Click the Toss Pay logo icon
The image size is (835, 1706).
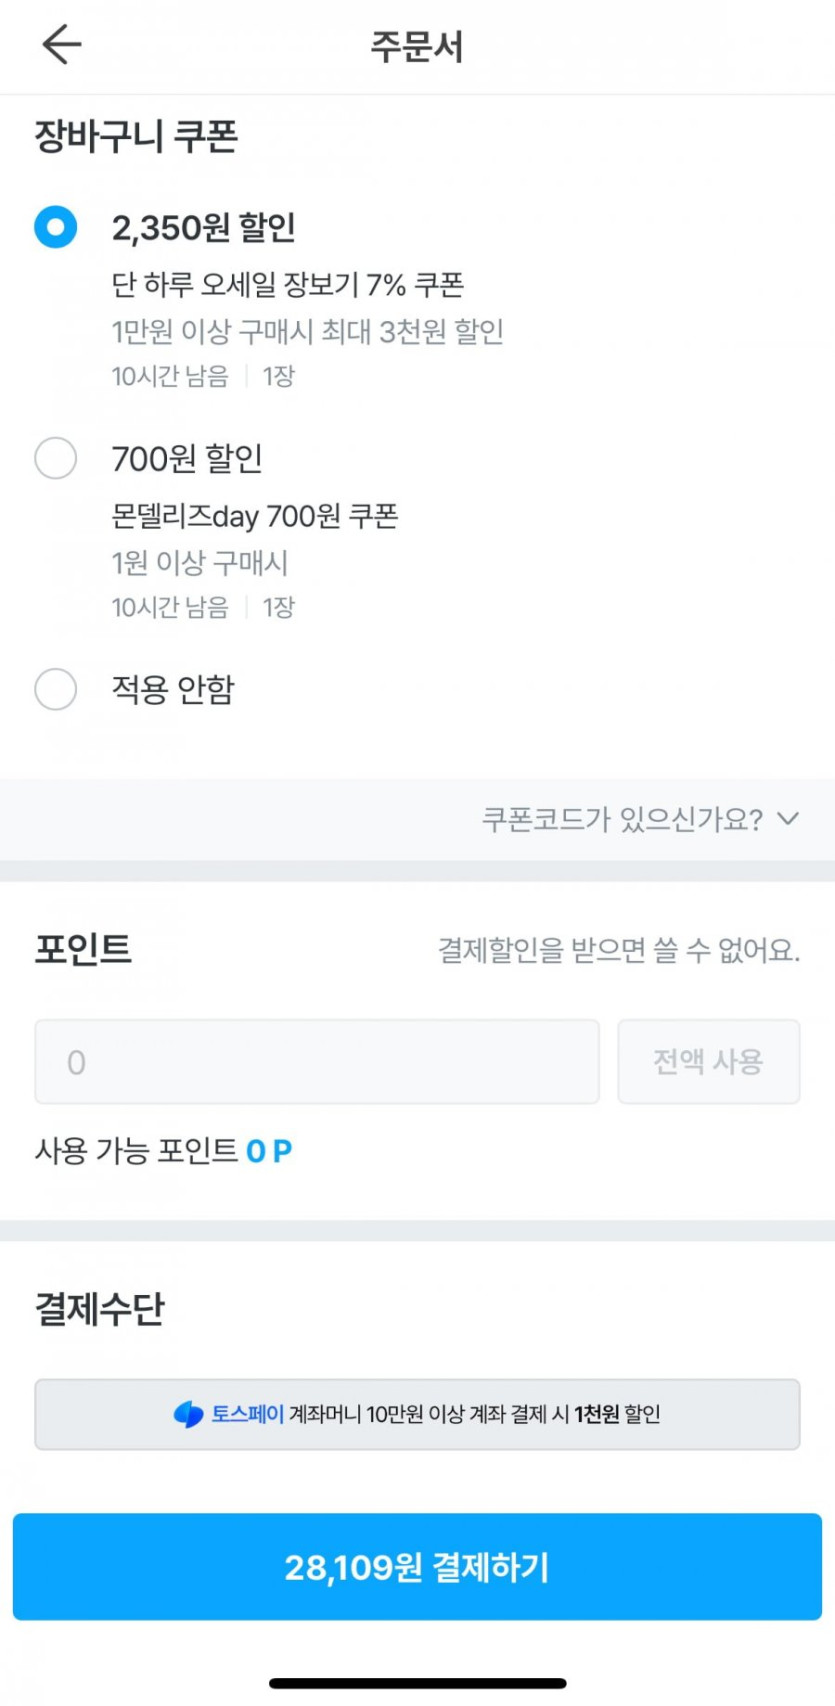click(188, 1414)
